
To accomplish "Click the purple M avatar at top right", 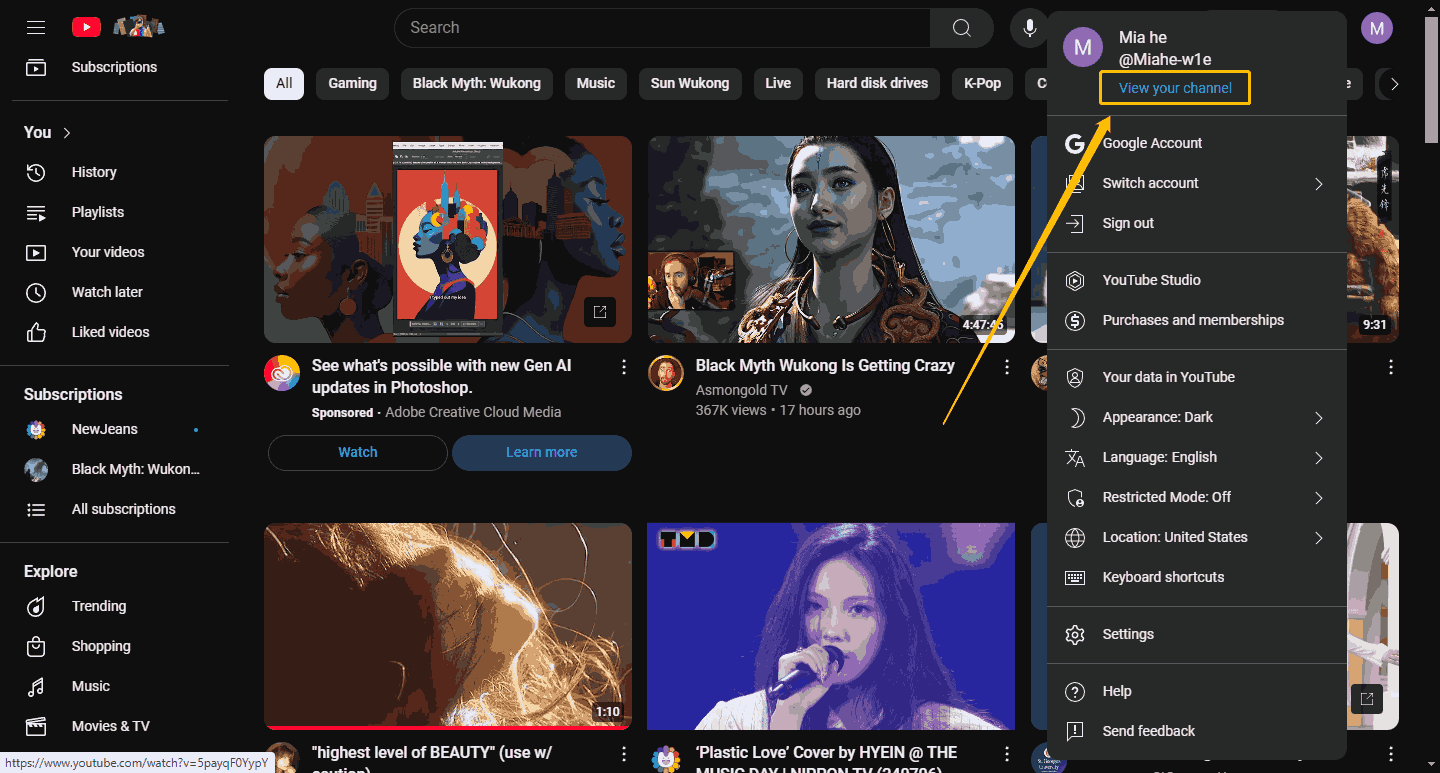I will pos(1377,28).
